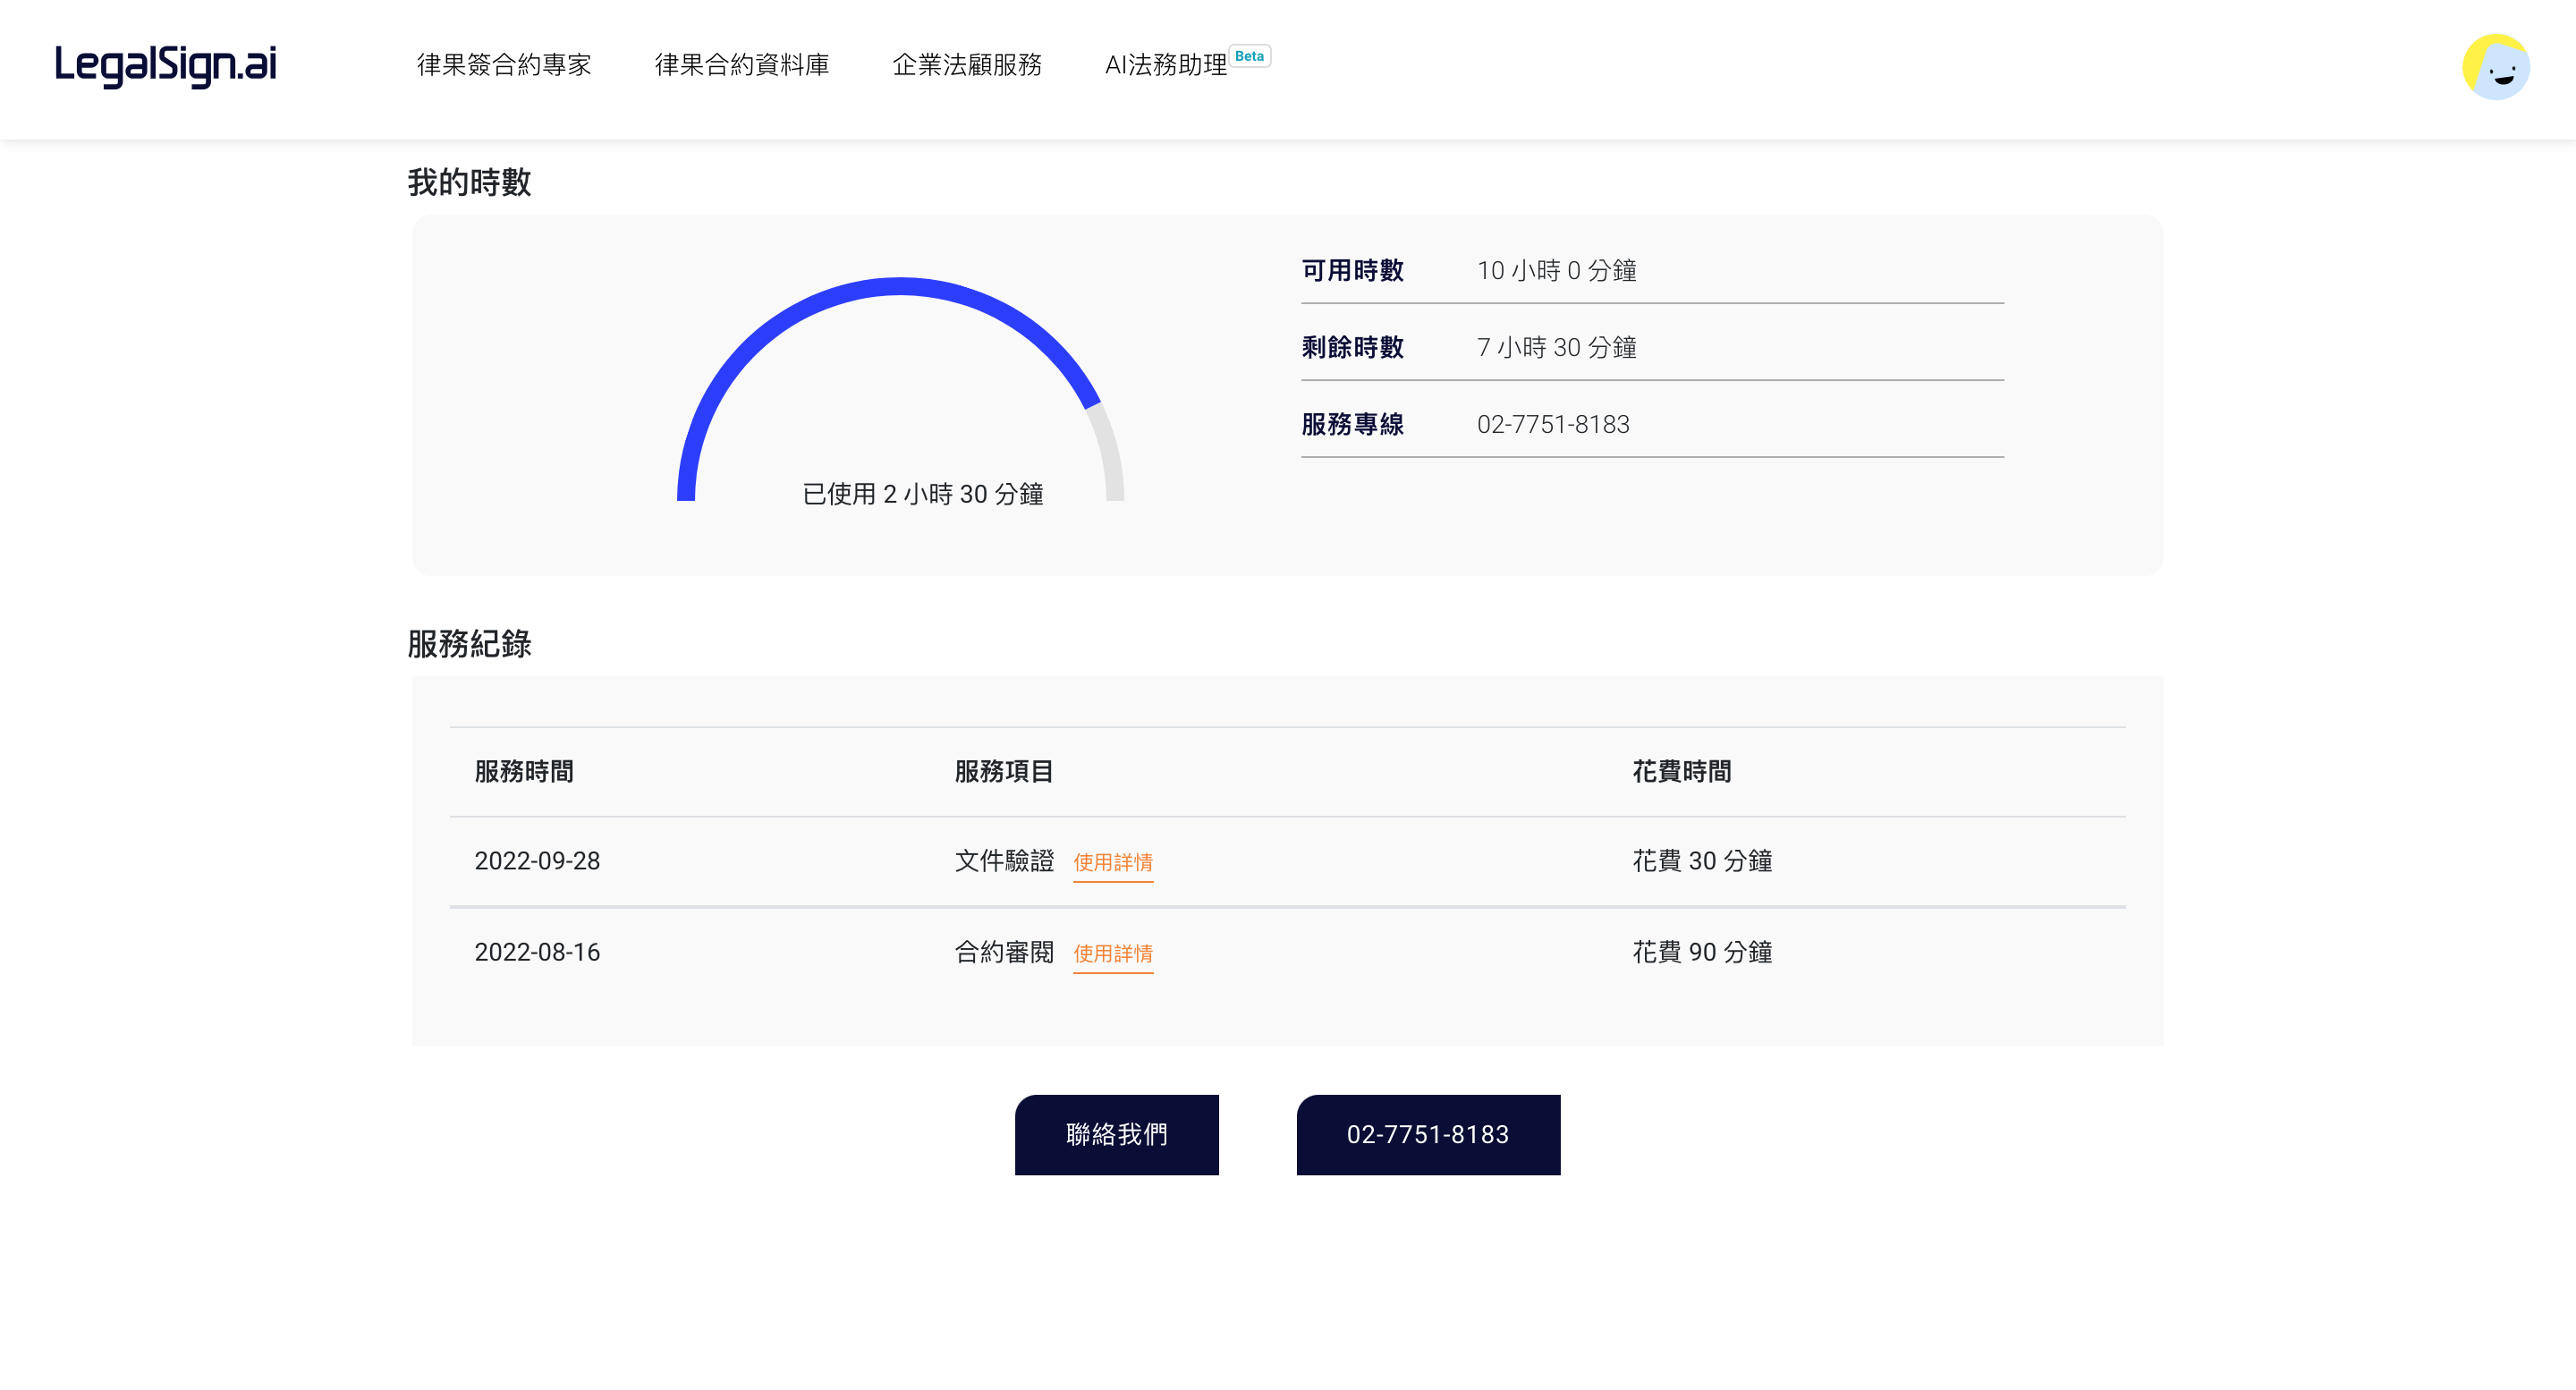
Task: Click the 服務時間 column header
Action: (523, 771)
